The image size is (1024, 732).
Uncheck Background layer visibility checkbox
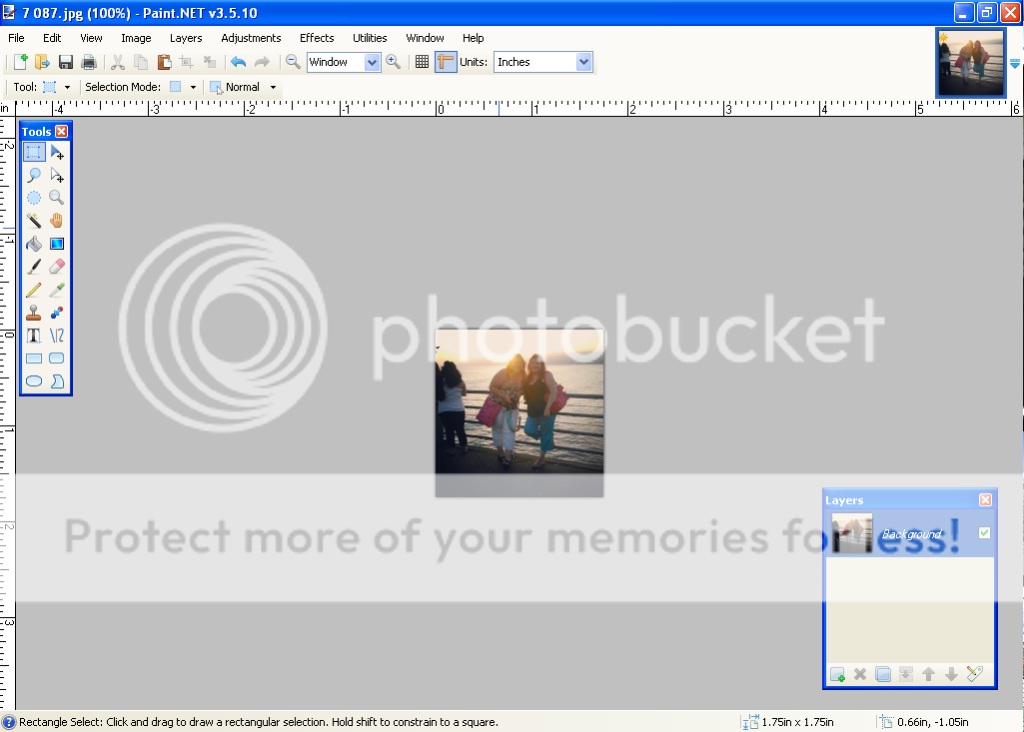tap(985, 533)
